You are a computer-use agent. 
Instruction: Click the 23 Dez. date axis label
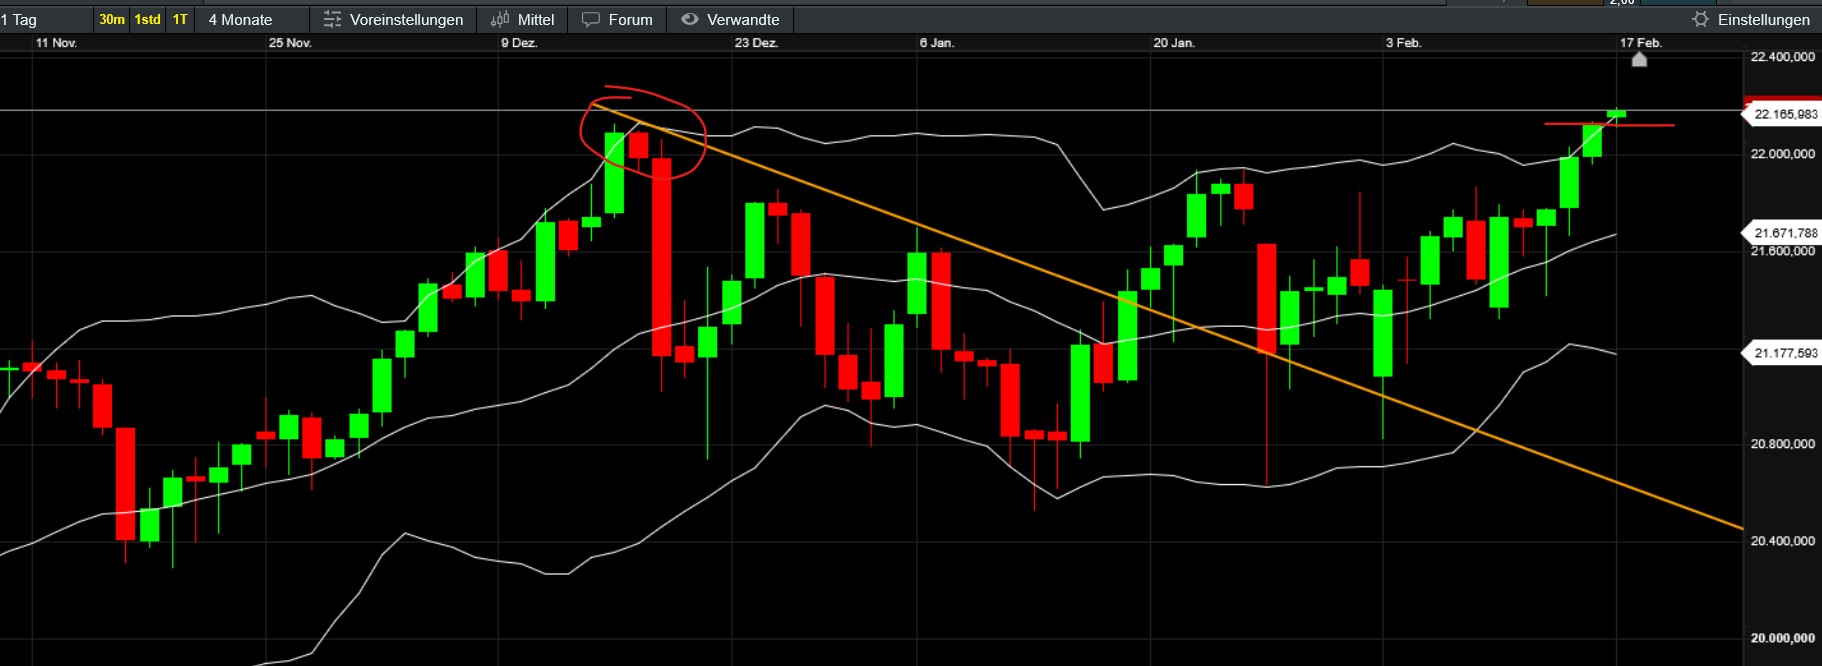point(756,43)
